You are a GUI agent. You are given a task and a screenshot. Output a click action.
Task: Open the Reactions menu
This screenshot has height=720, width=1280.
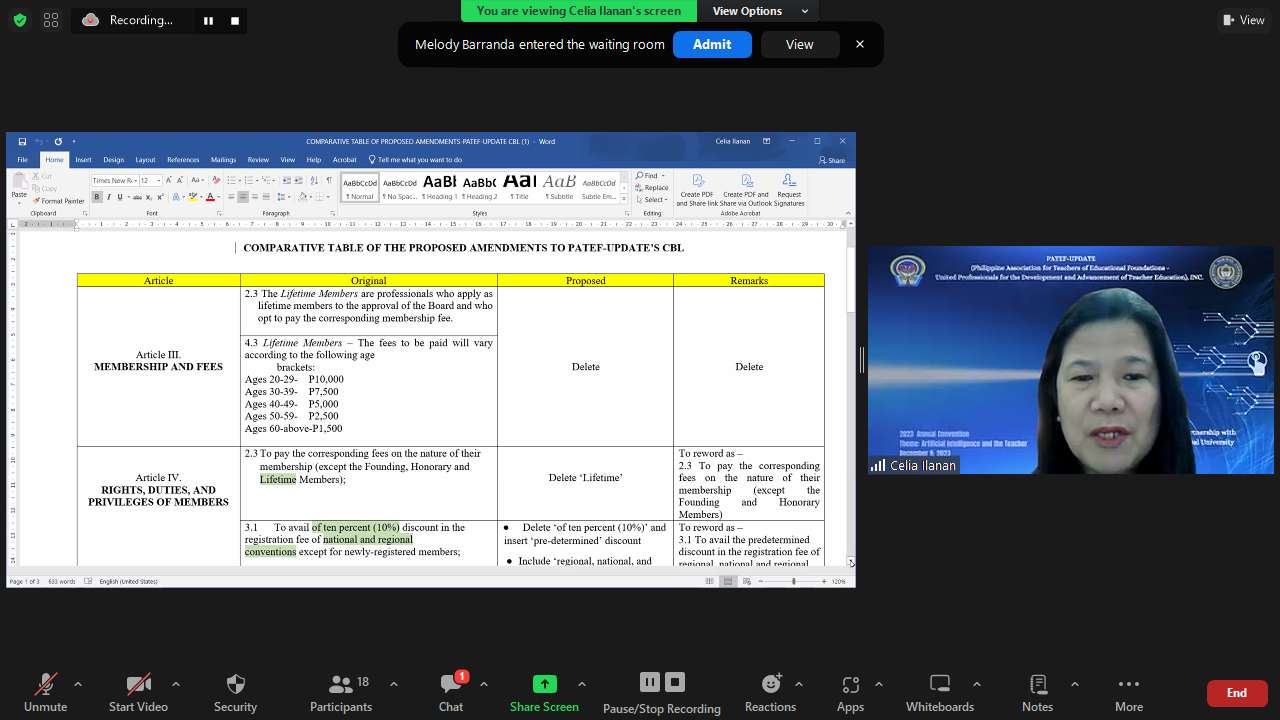point(770,685)
